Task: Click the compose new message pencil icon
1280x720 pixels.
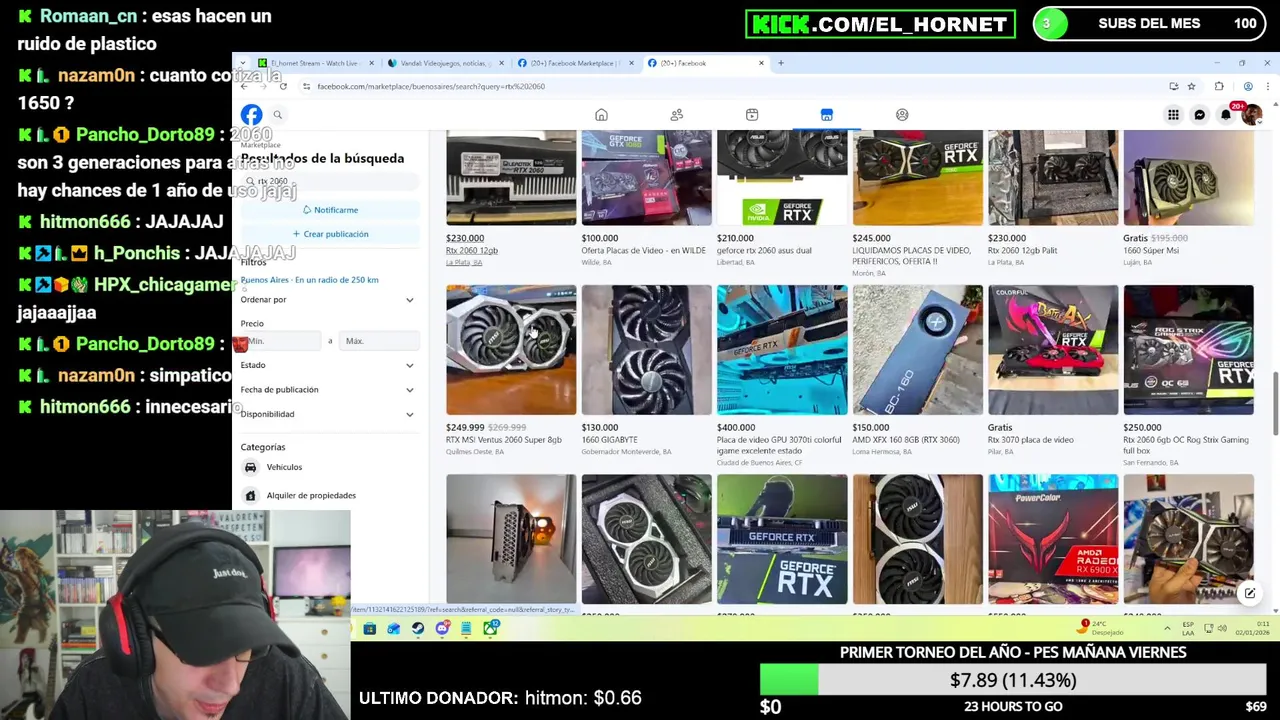Action: (1250, 593)
